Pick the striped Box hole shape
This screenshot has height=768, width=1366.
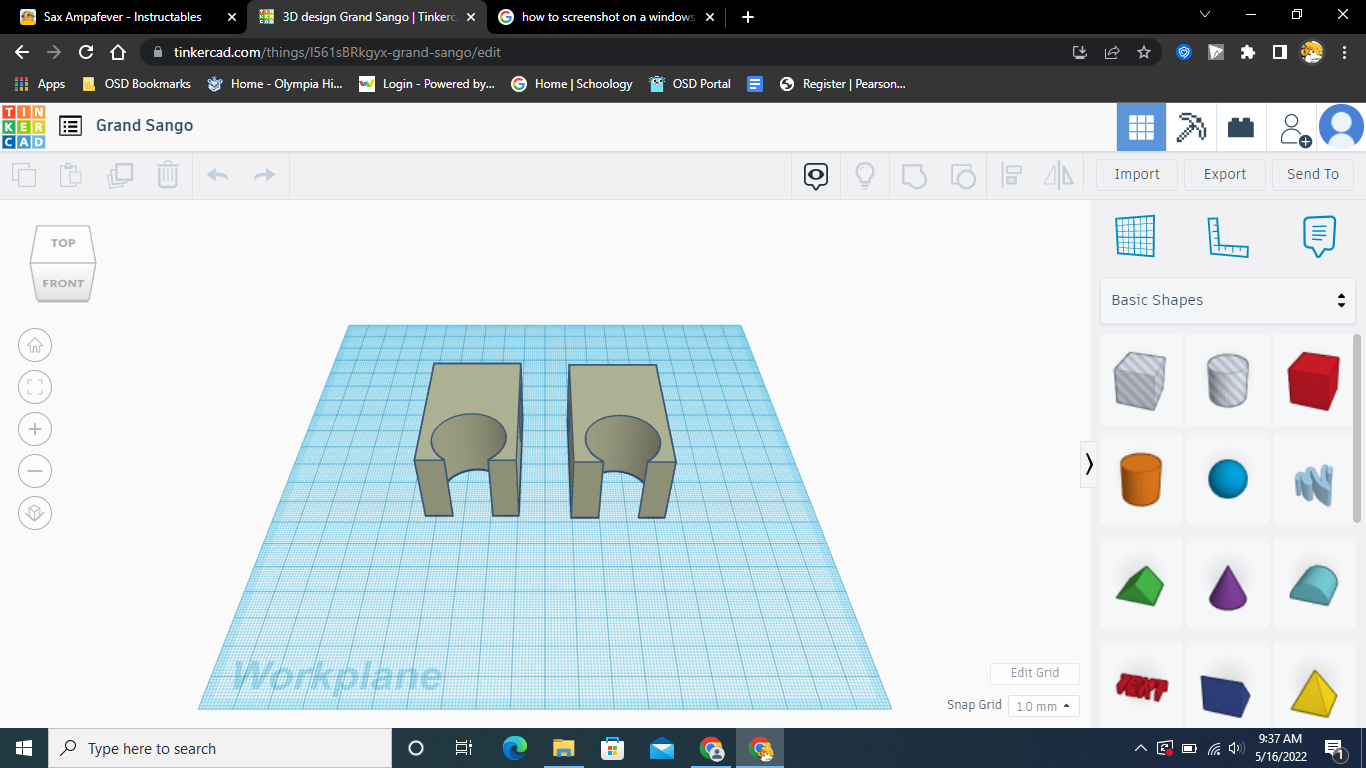point(1141,380)
